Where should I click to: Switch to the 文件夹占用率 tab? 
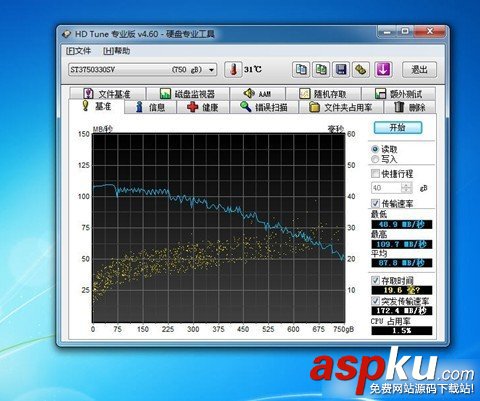(x=341, y=107)
